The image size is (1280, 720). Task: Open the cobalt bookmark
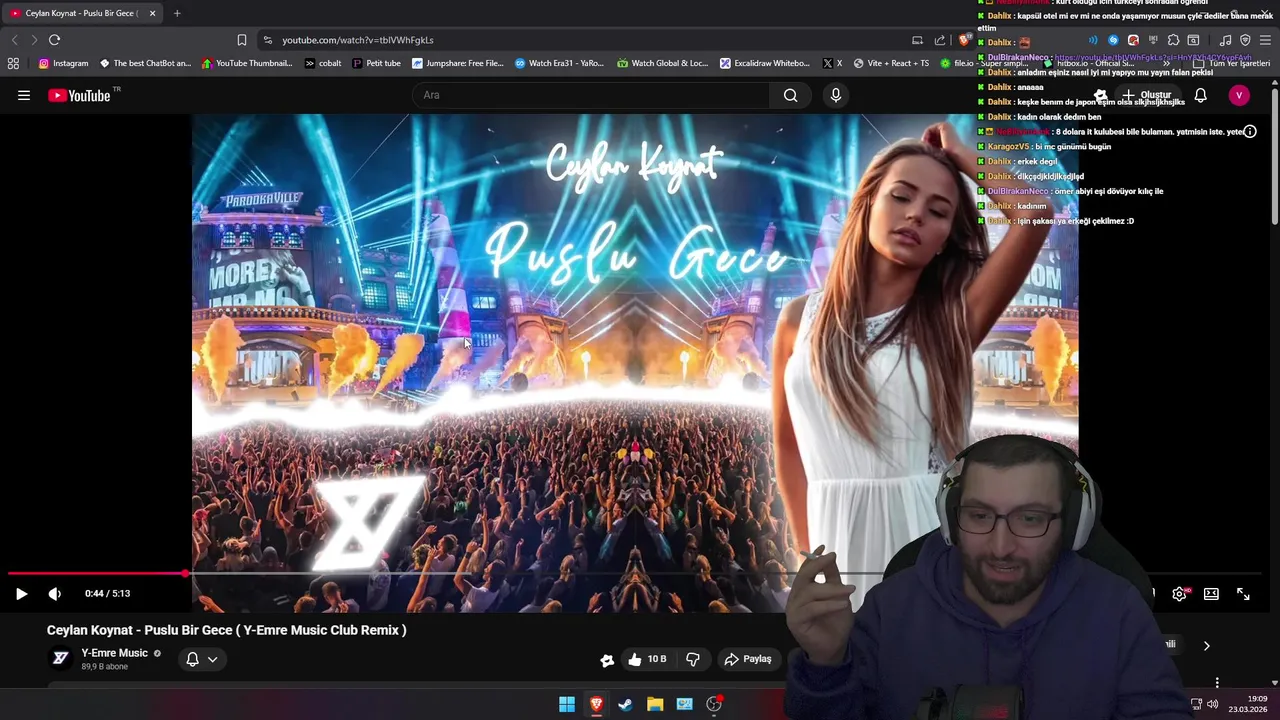323,63
